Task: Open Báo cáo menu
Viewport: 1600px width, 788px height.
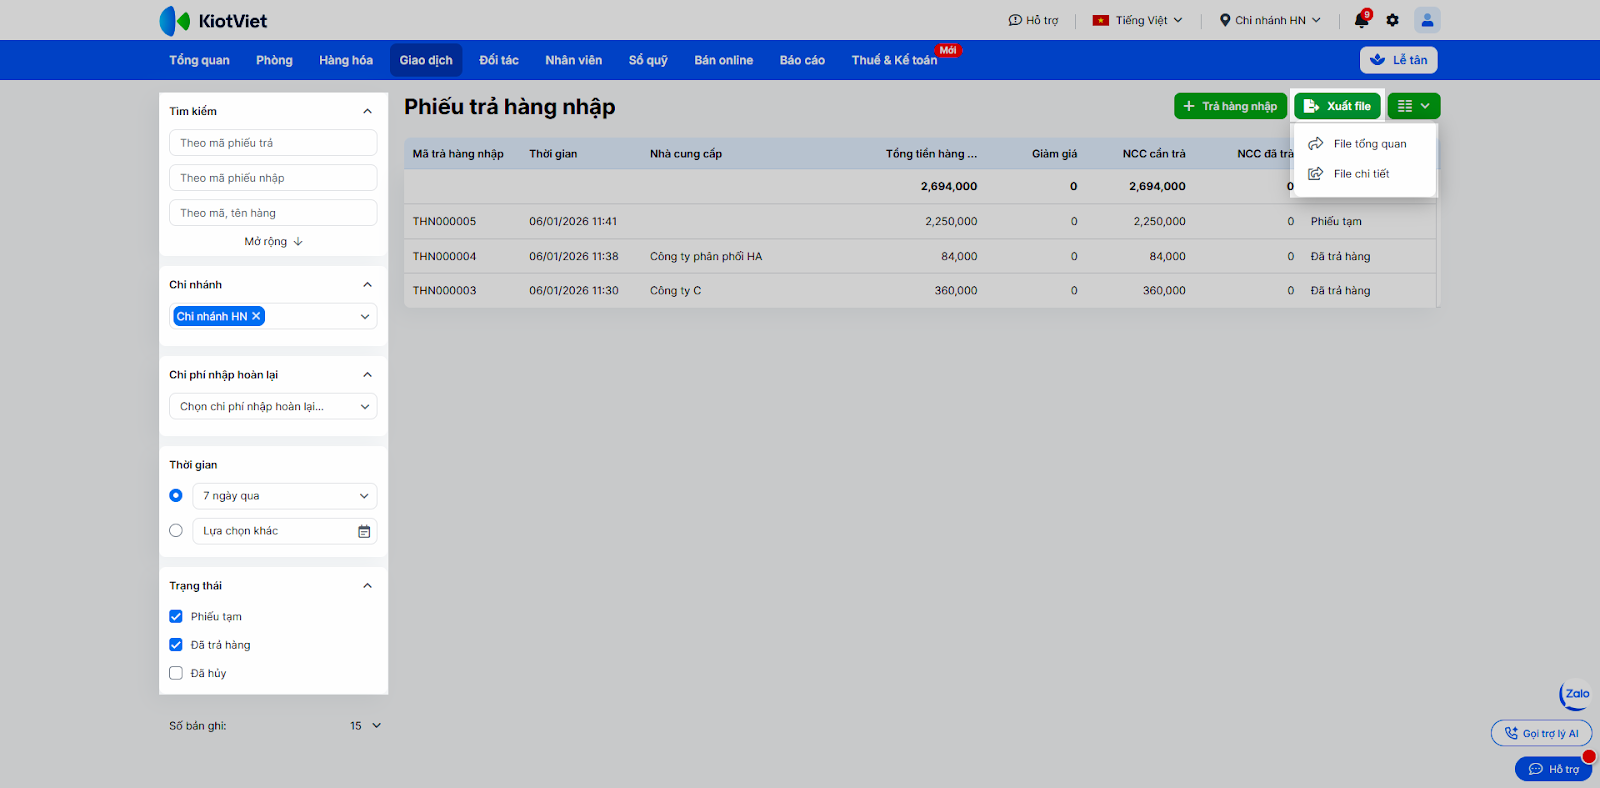Action: point(802,60)
